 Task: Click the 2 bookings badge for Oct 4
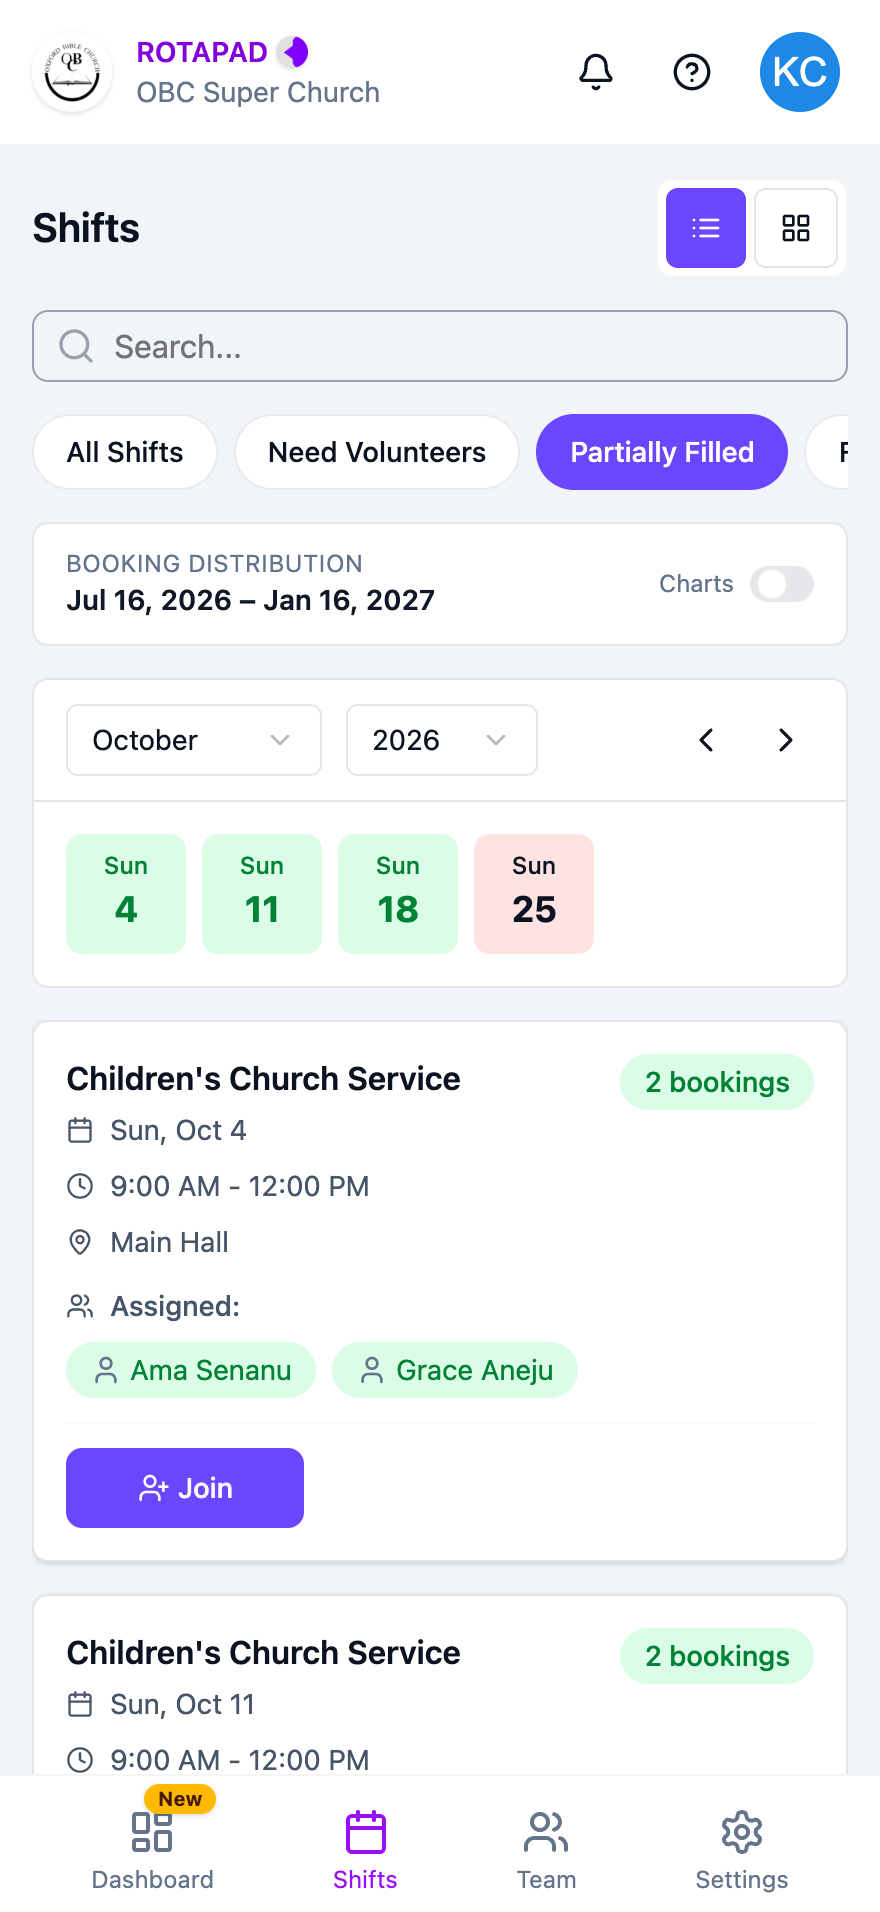click(717, 1082)
